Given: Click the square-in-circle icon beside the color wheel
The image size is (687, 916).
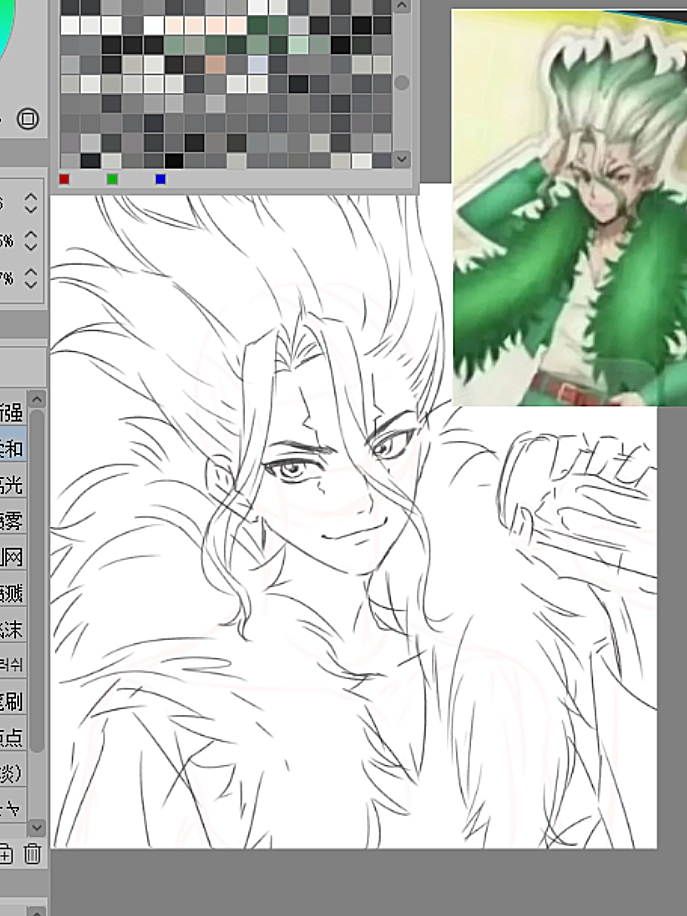Looking at the screenshot, I should pyautogui.click(x=27, y=119).
